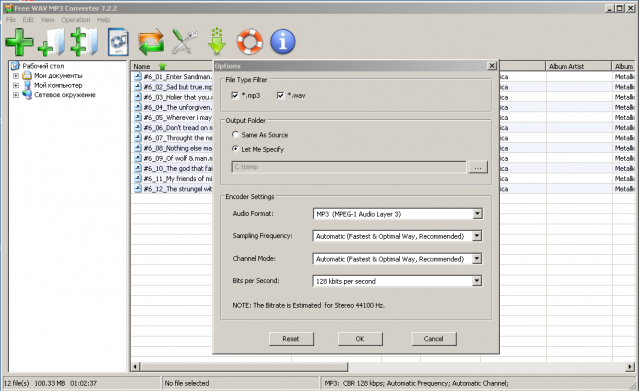This screenshot has width=639, height=391.
Task: Select Рабочий стол tree item label
Action: click(43, 66)
